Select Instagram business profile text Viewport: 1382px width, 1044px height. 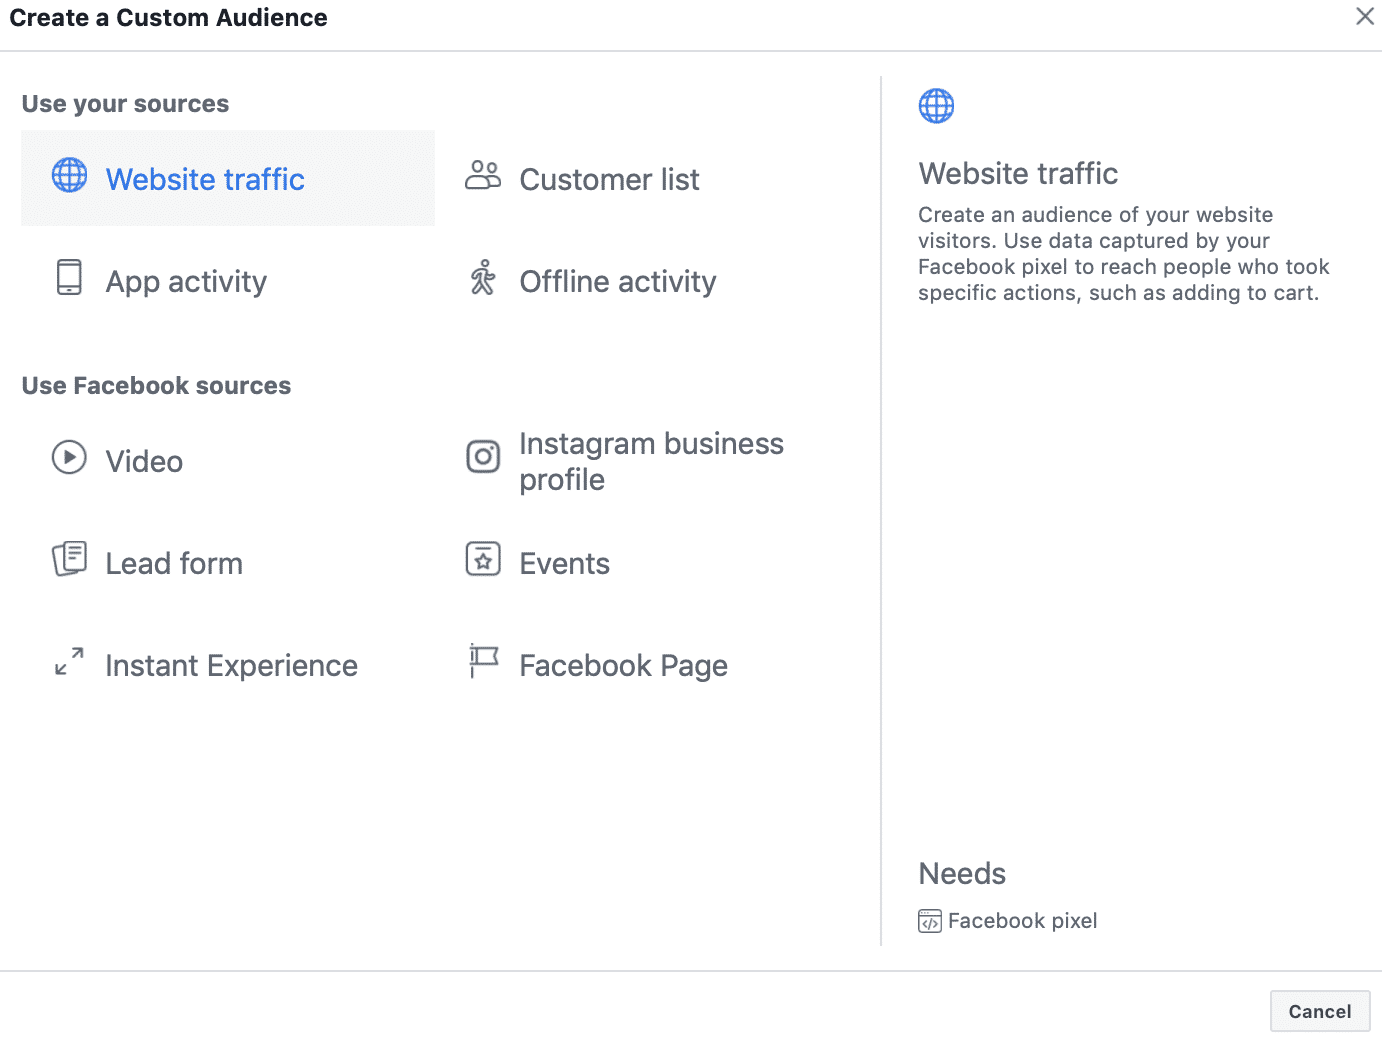[x=651, y=461]
